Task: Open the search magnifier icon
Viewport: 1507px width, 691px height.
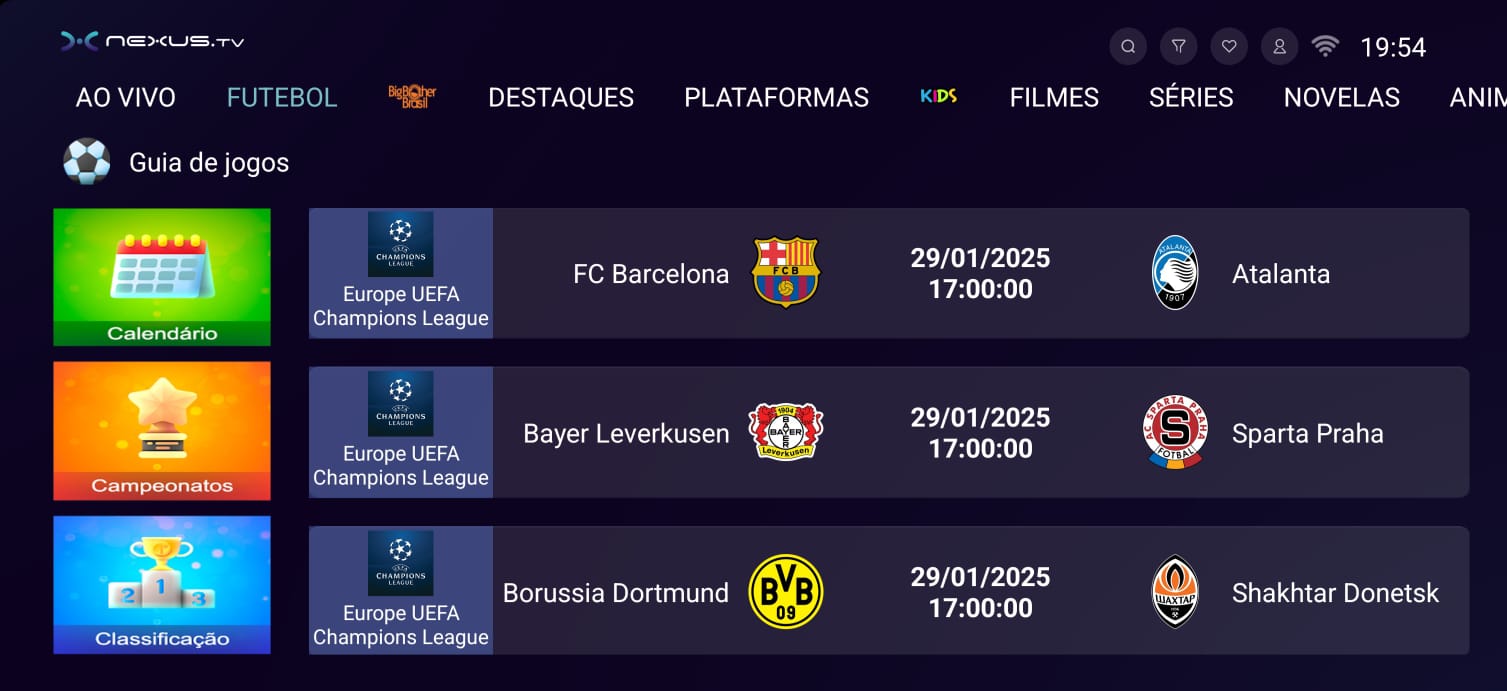Action: (x=1128, y=46)
